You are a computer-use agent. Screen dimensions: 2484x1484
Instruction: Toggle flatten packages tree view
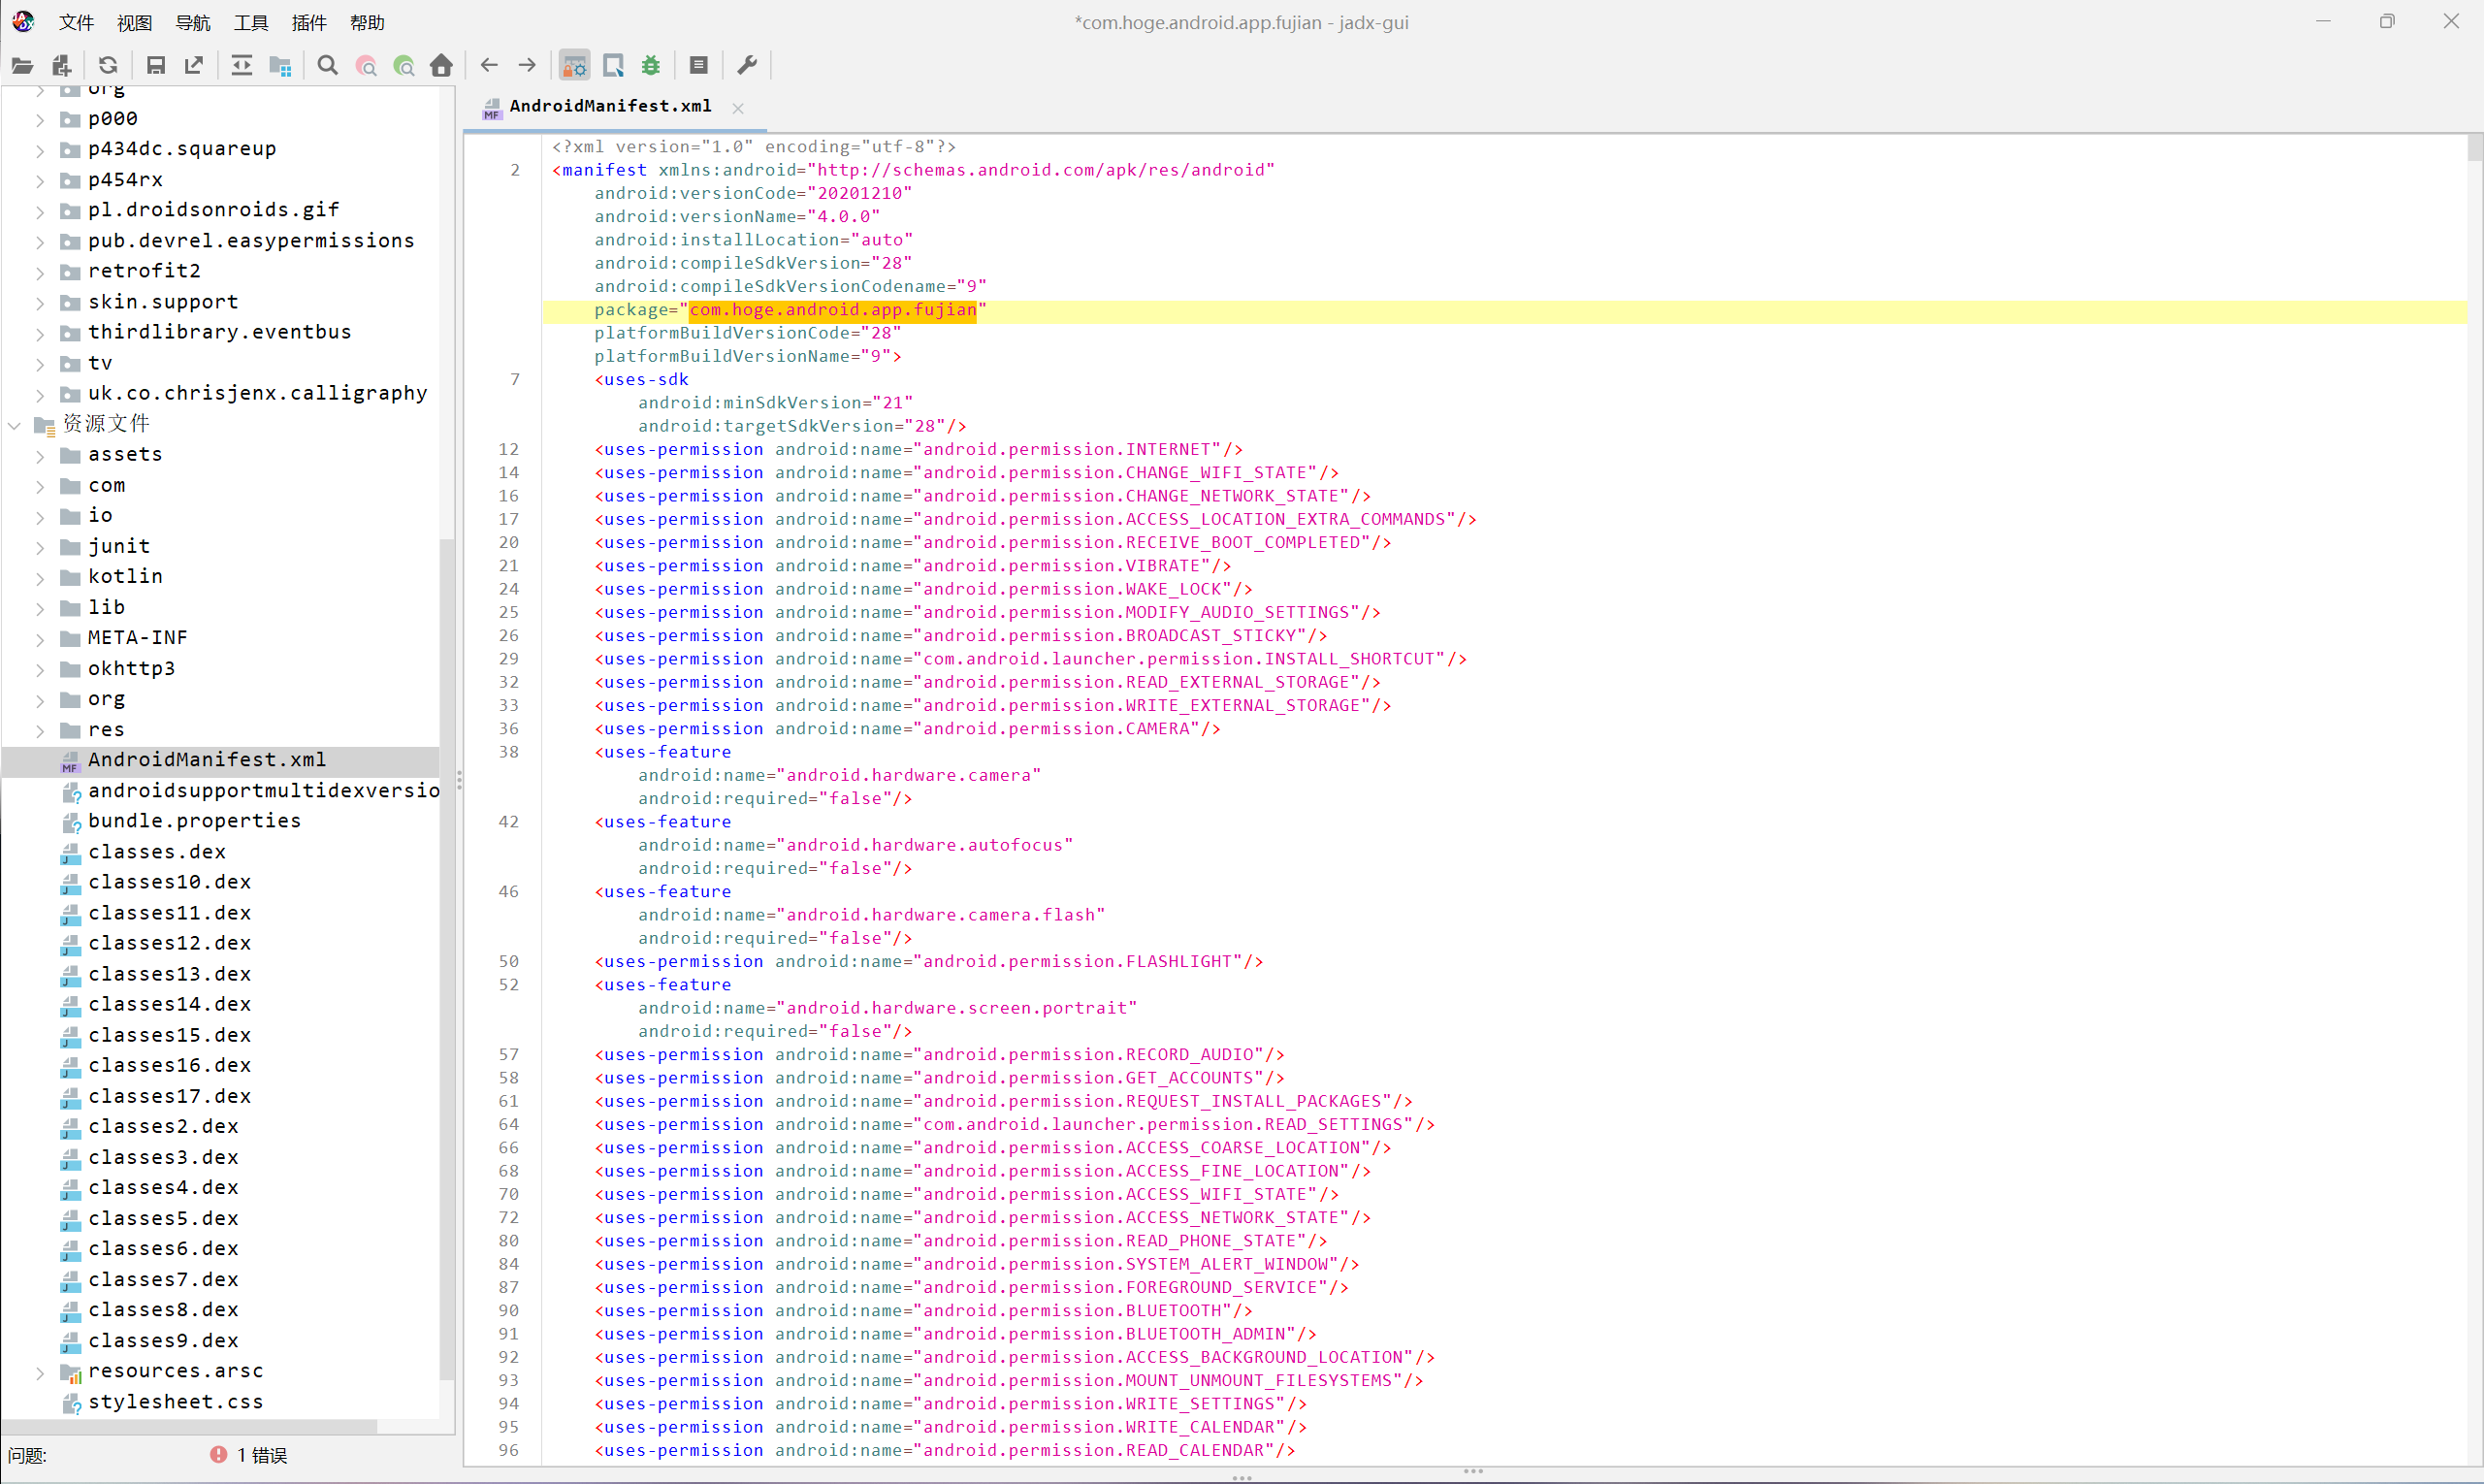281,66
